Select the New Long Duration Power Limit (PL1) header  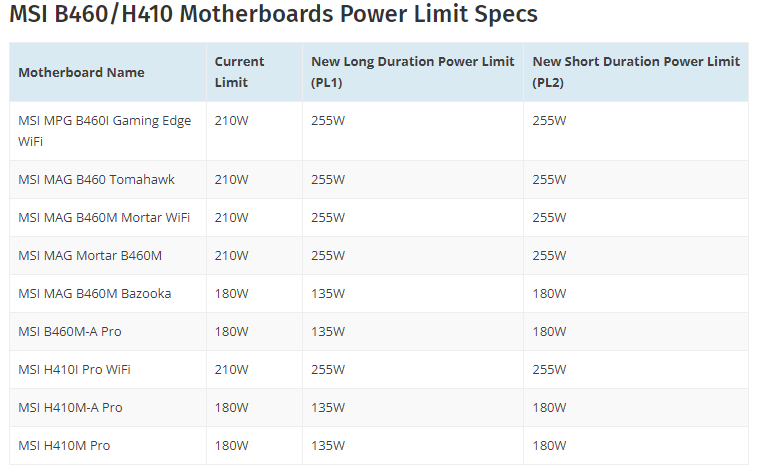[413, 72]
